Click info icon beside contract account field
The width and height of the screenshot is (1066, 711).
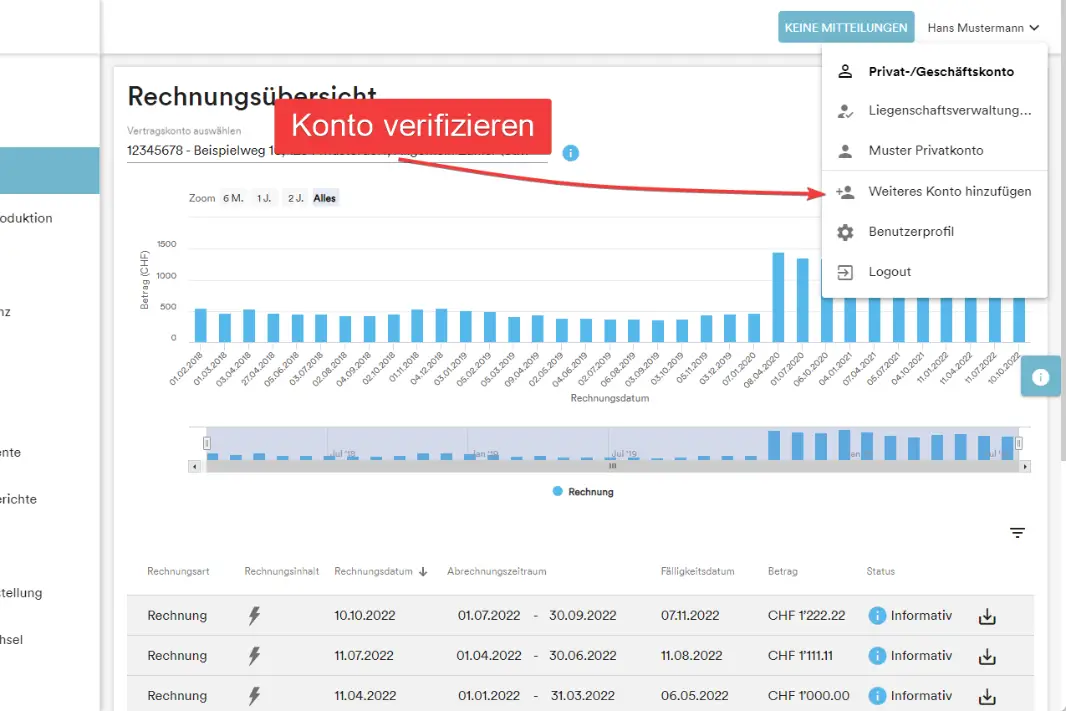pyautogui.click(x=570, y=153)
